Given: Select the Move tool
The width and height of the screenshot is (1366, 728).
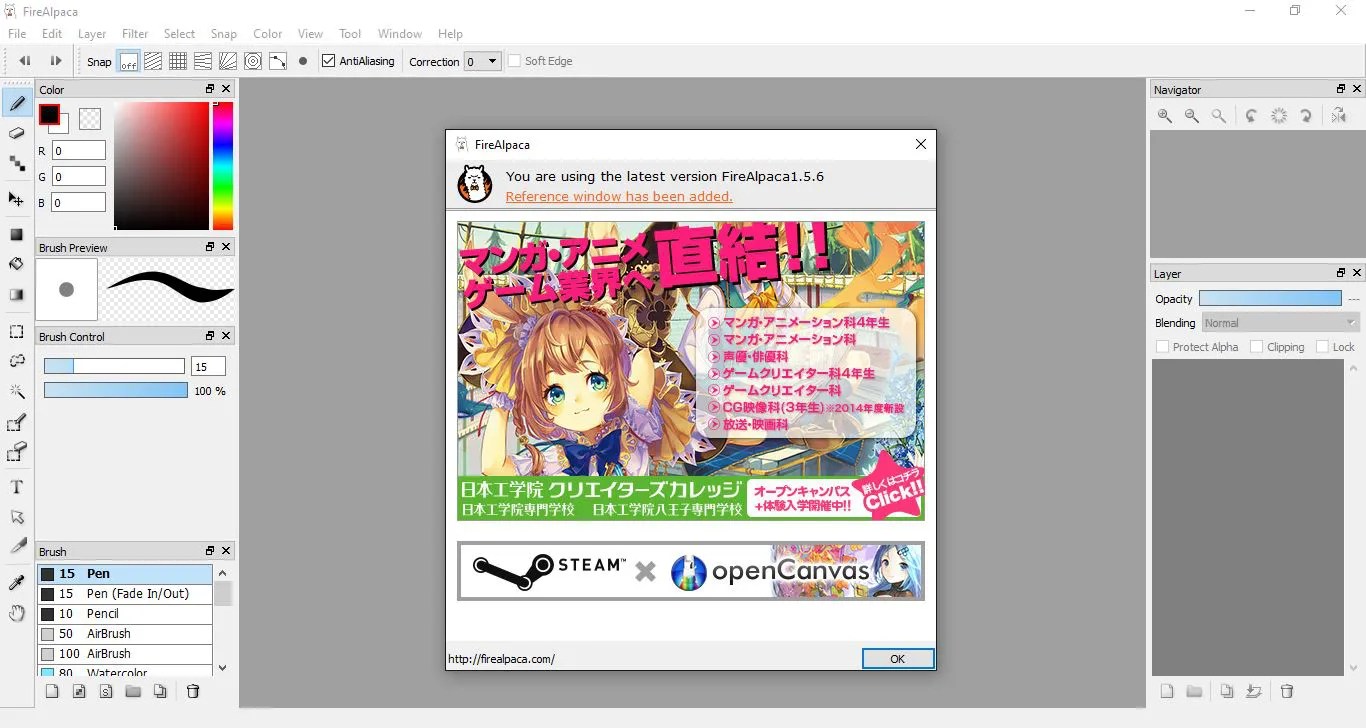Looking at the screenshot, I should pyautogui.click(x=17, y=199).
